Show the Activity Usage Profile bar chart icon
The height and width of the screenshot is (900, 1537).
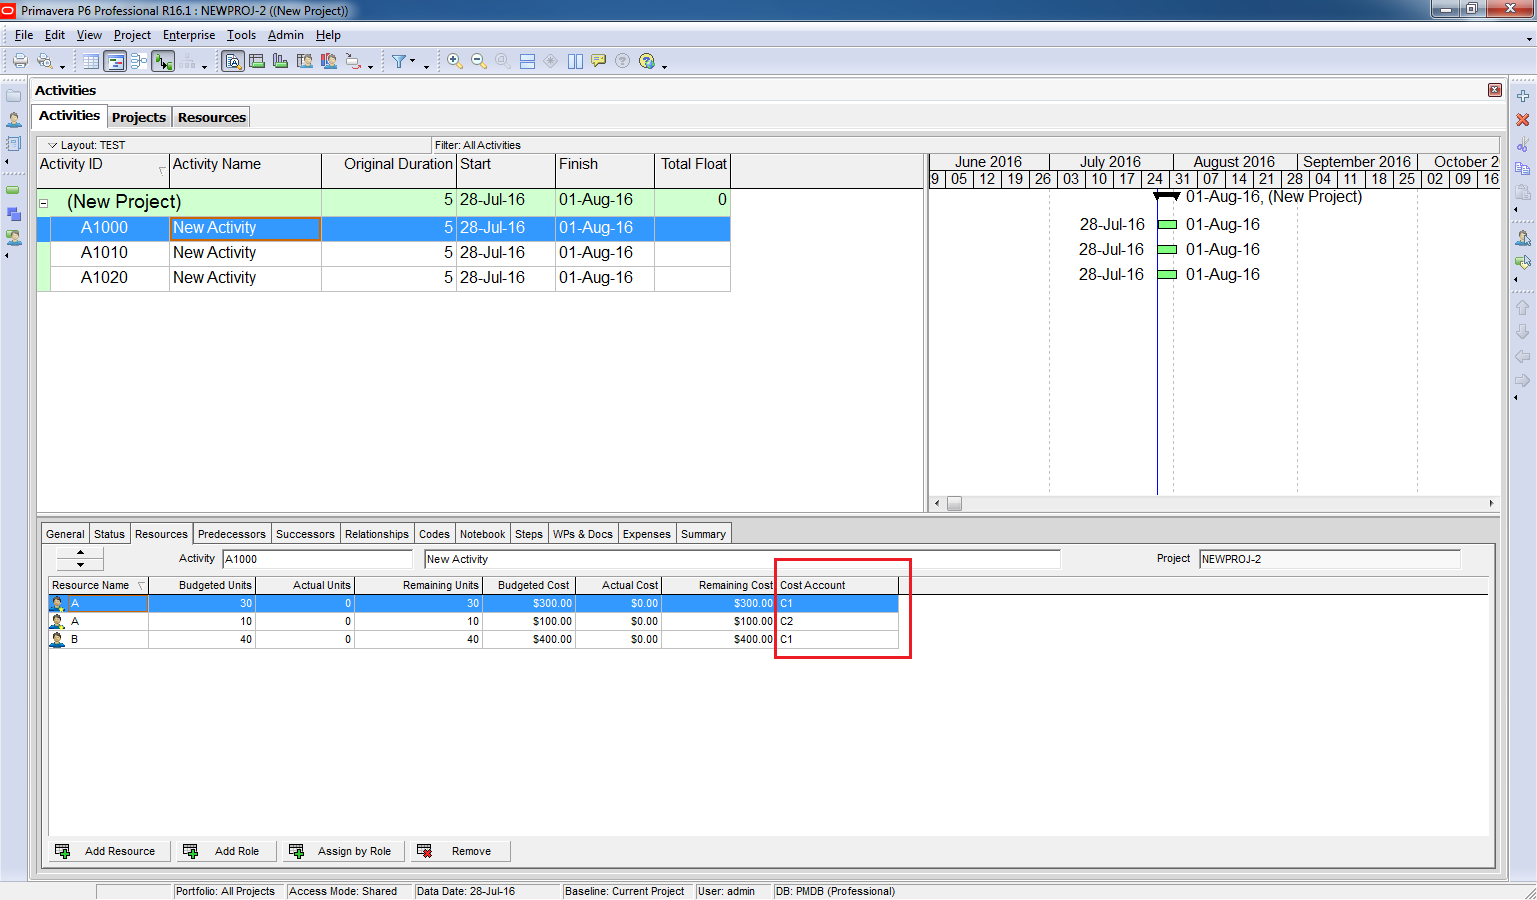point(280,61)
